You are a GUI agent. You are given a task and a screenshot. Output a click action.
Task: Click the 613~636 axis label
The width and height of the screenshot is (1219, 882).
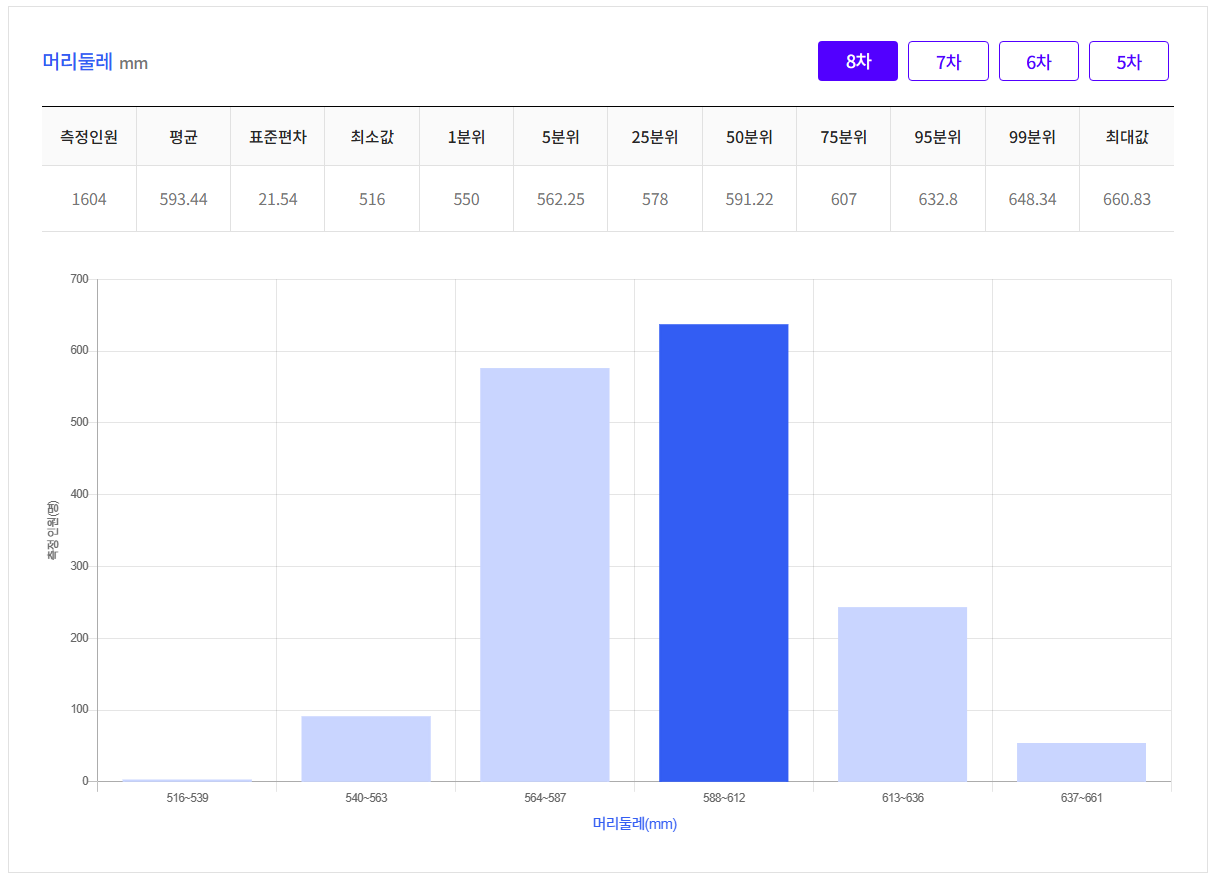coord(903,798)
